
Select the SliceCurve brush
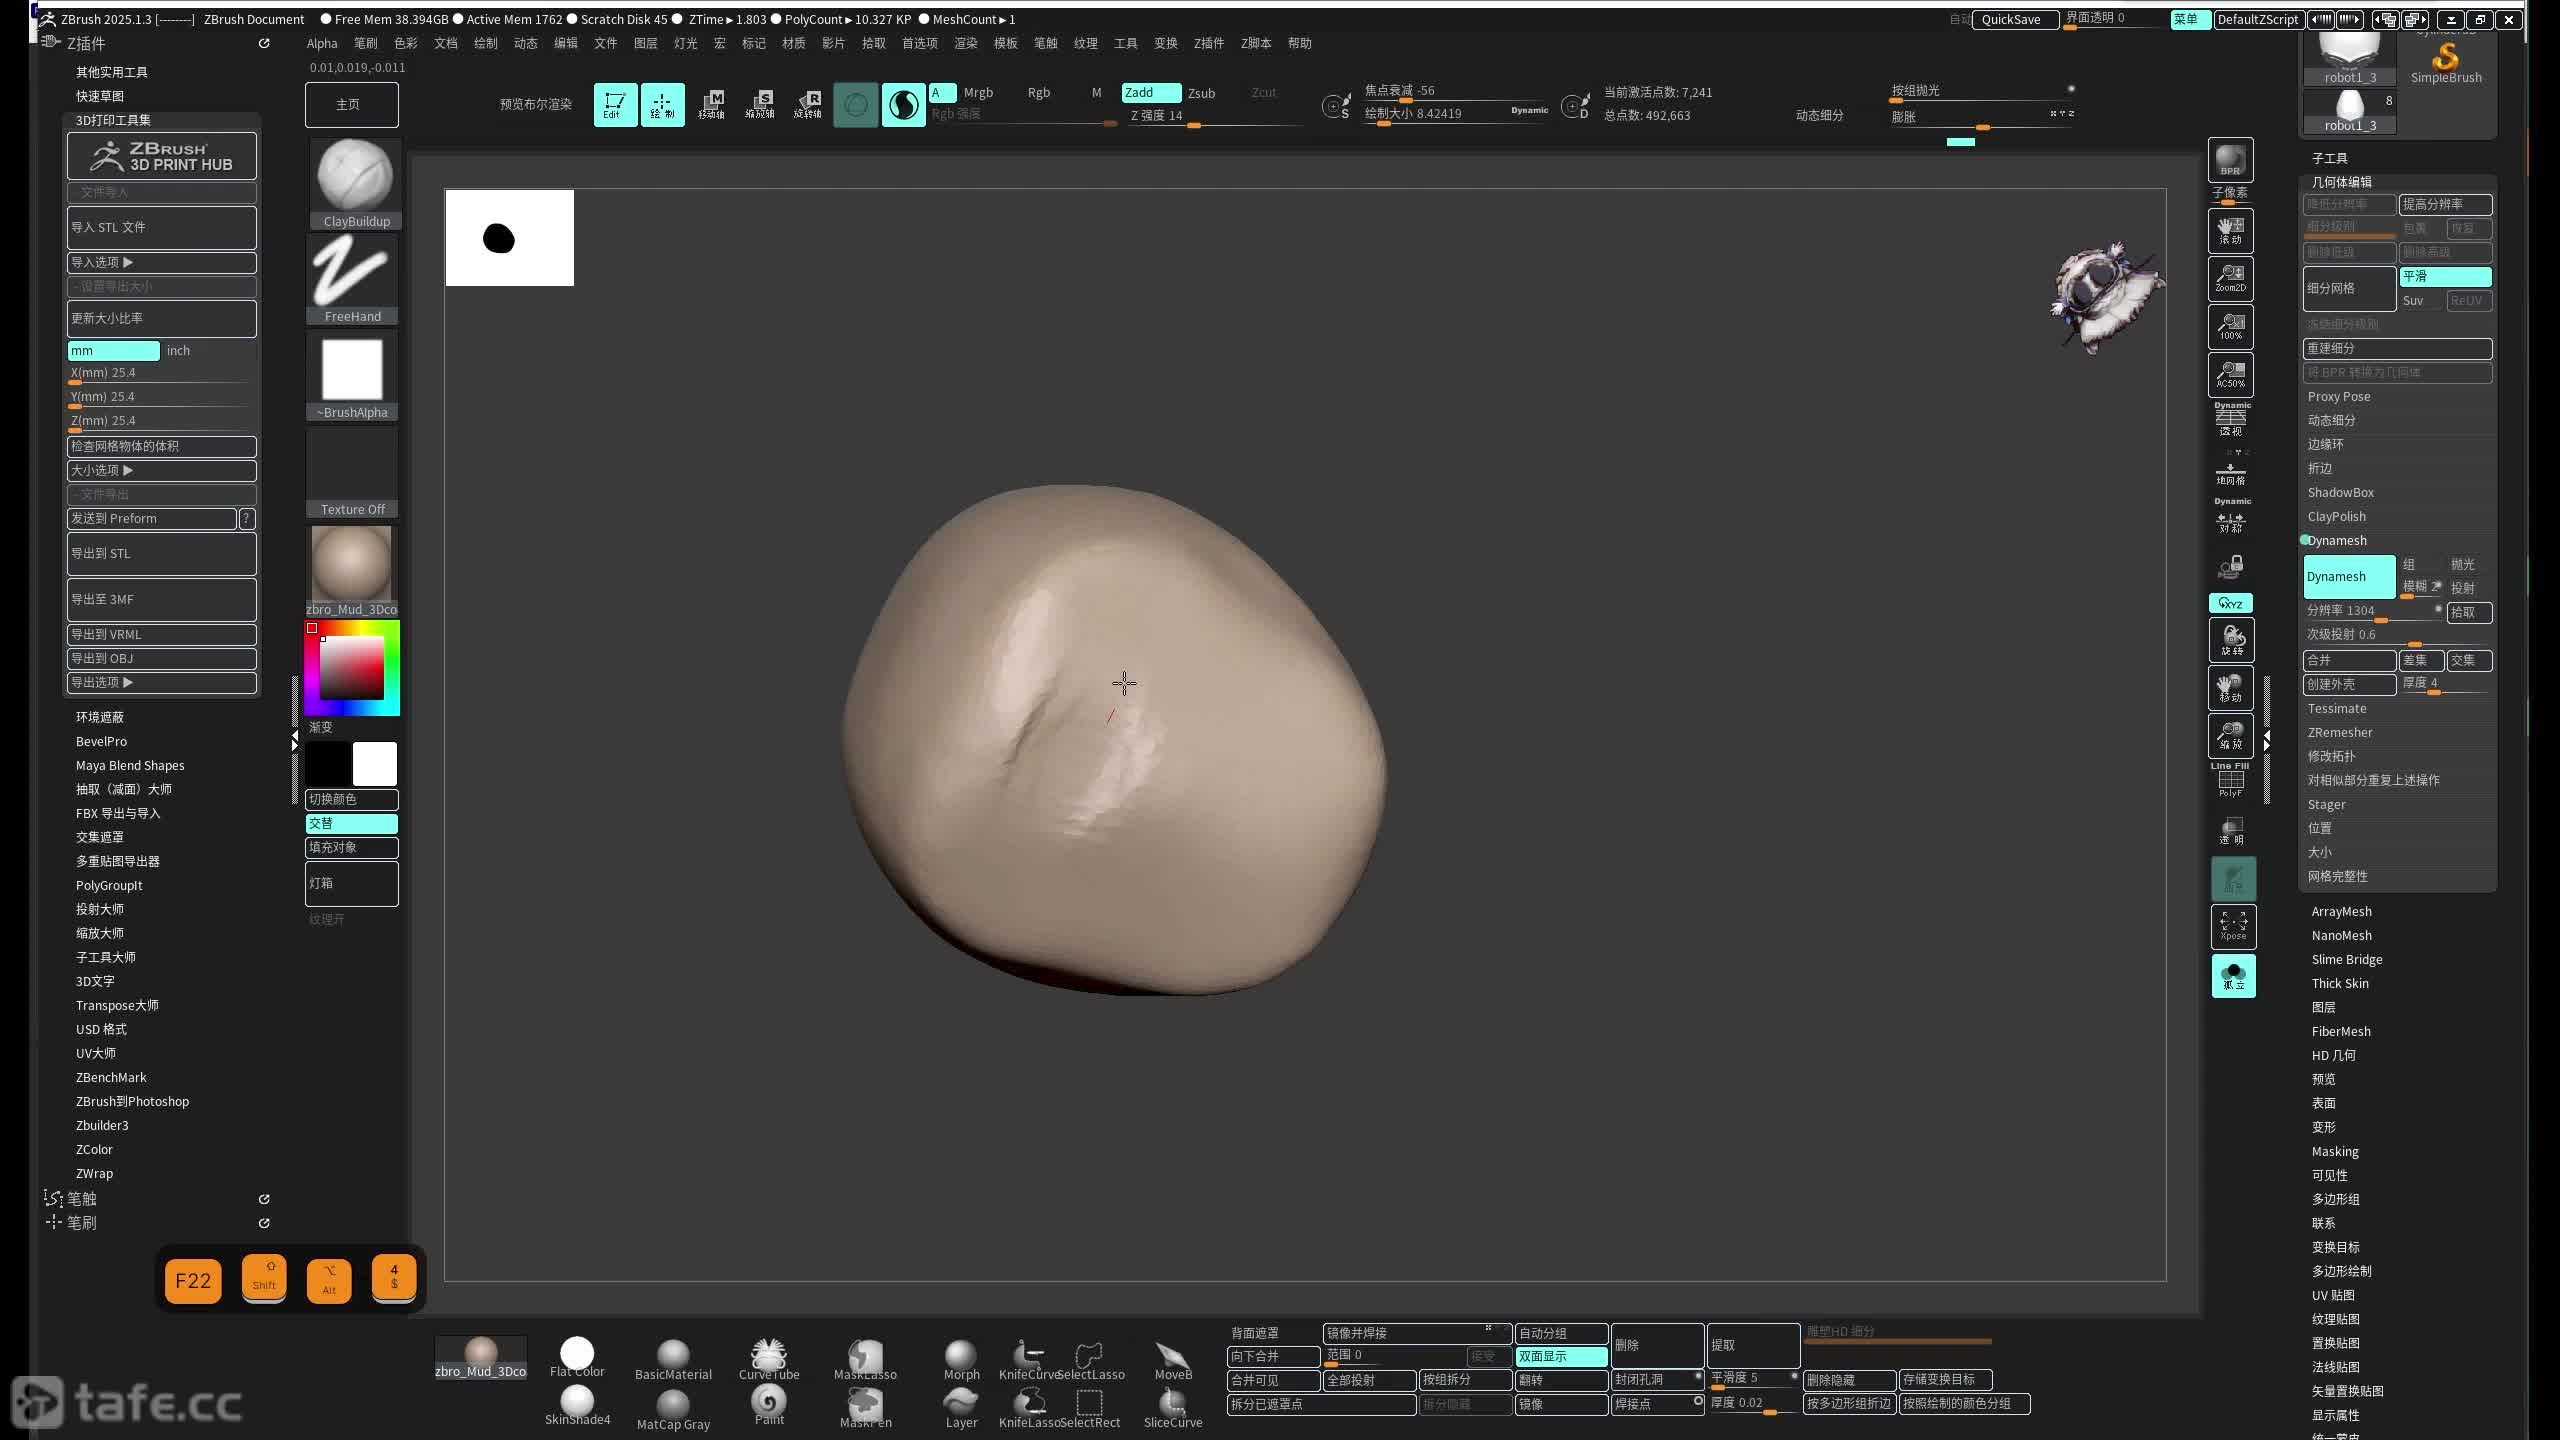(1173, 1408)
